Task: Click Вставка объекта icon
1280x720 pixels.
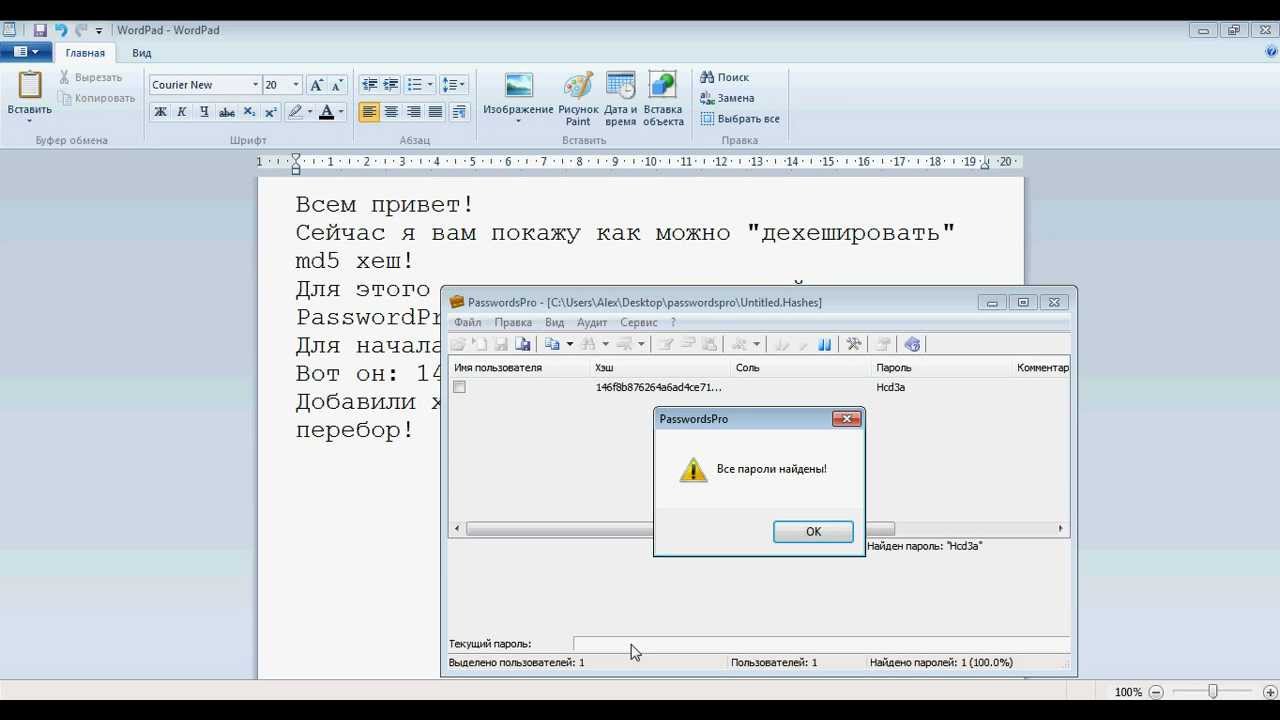Action: [x=663, y=98]
